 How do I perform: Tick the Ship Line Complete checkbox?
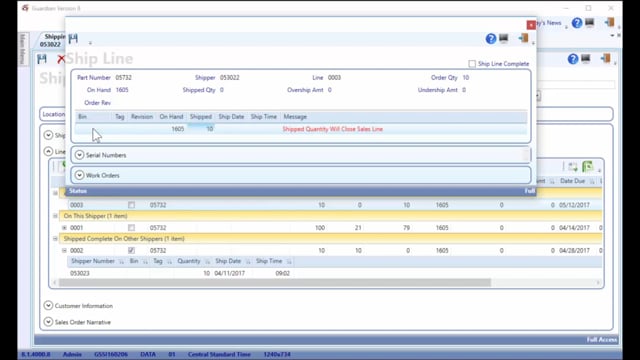click(x=472, y=64)
